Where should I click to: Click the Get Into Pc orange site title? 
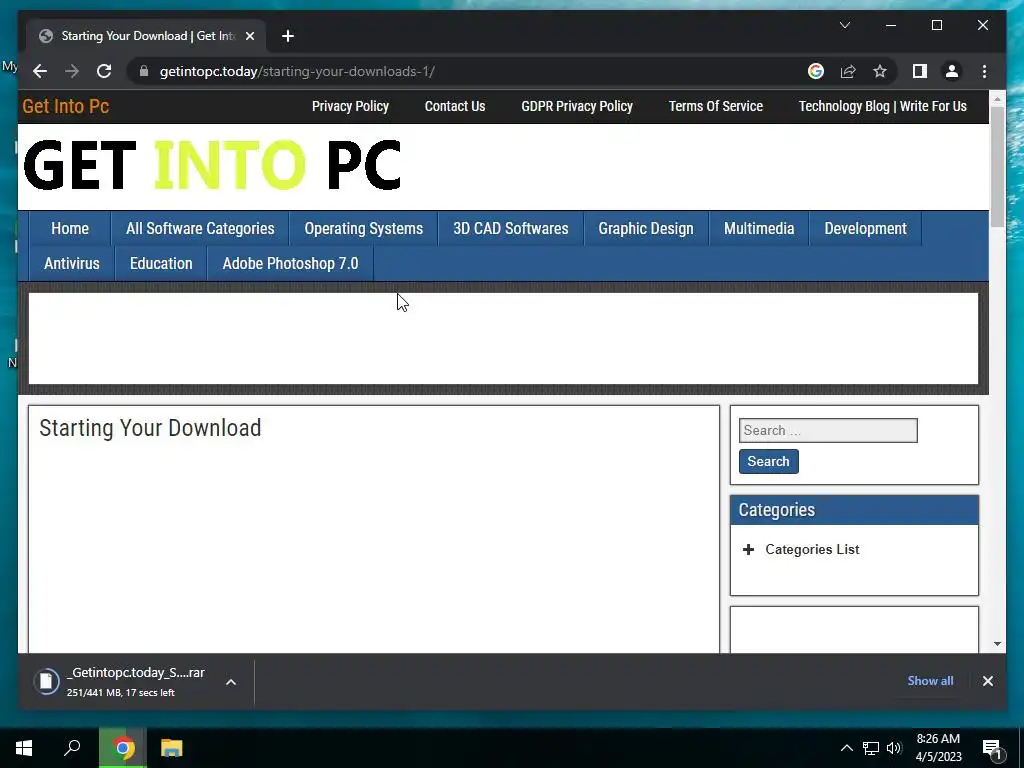click(x=65, y=106)
